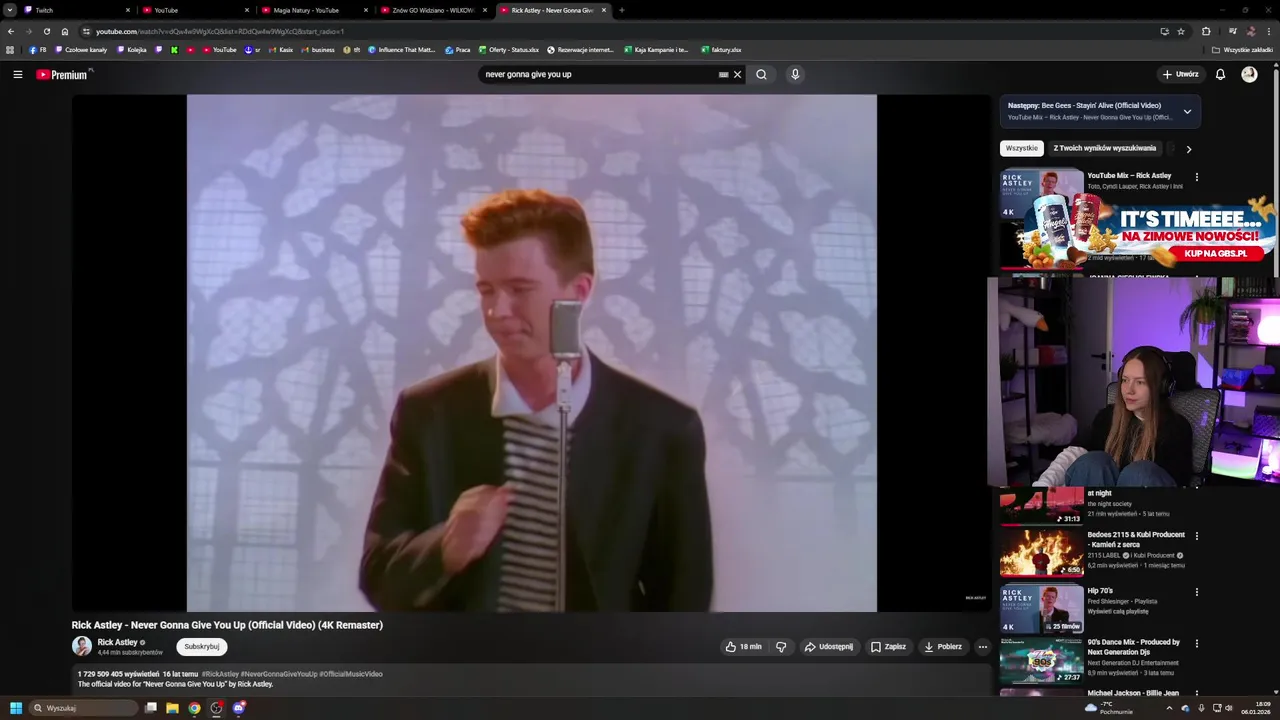
Task: Open Chrome extensions puzzle icon
Action: coord(1206,31)
